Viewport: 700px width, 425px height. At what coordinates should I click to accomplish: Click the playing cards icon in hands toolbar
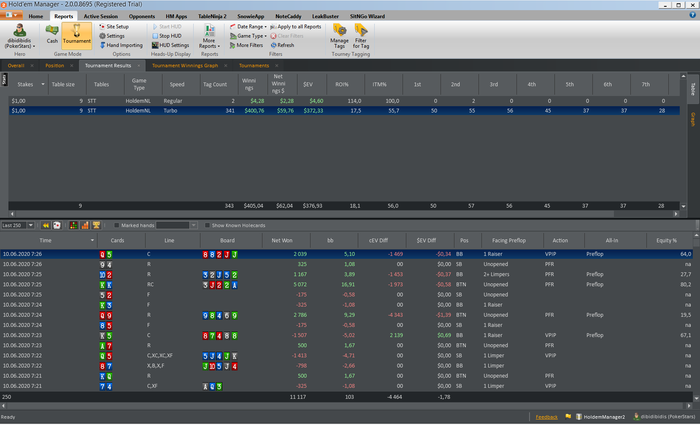[57, 225]
